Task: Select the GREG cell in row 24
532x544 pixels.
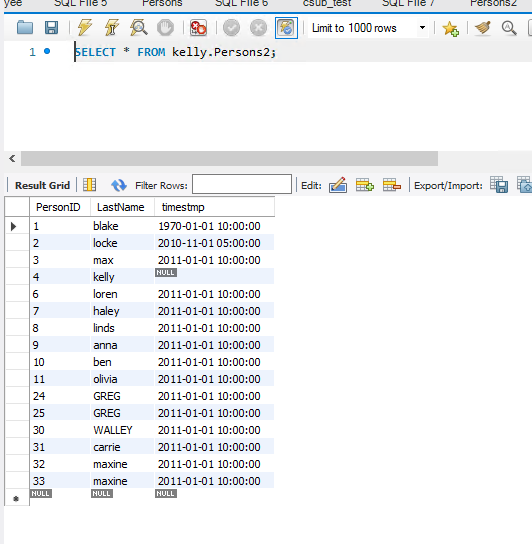Action: (x=122, y=396)
